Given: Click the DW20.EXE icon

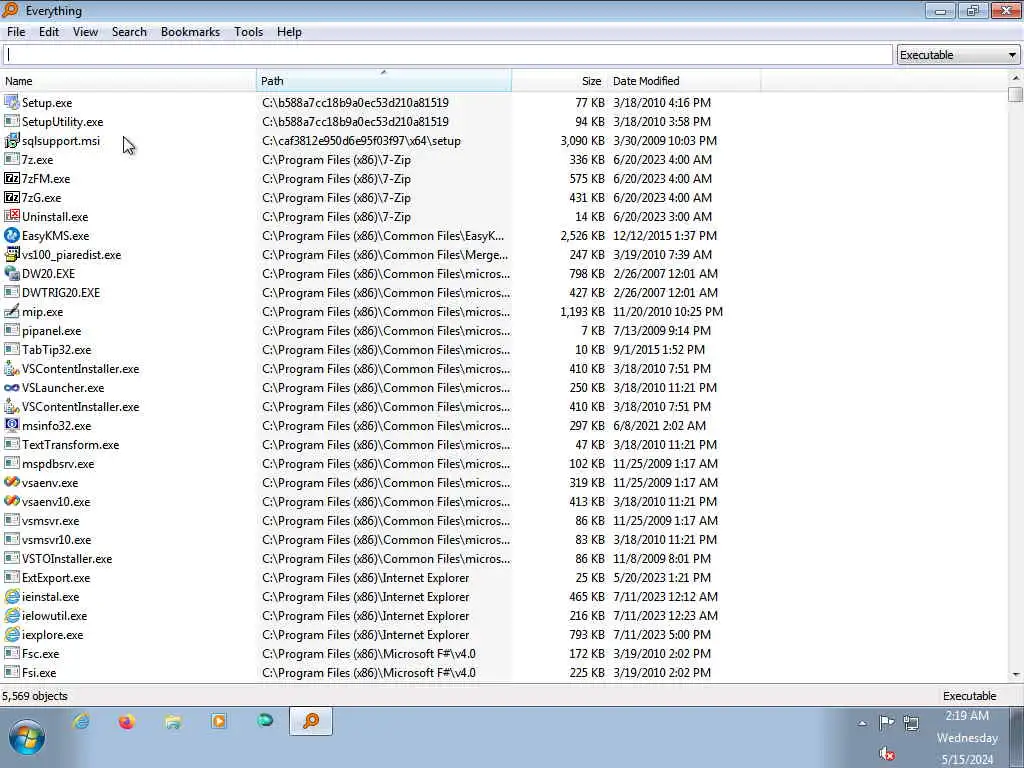Looking at the screenshot, I should [x=12, y=273].
